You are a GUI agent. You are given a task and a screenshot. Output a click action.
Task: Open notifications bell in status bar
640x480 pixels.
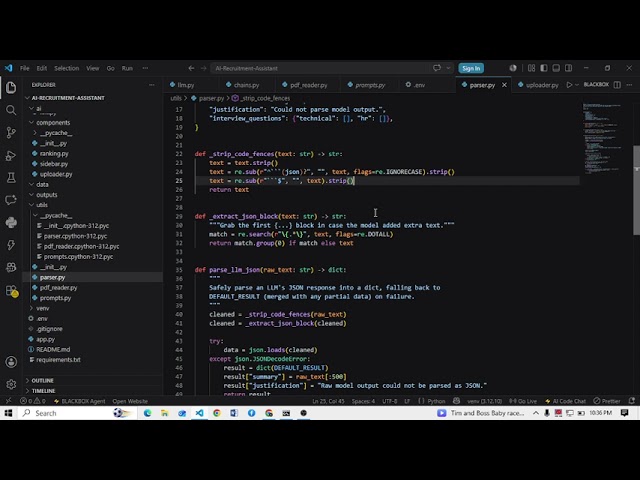pyautogui.click(x=632, y=401)
